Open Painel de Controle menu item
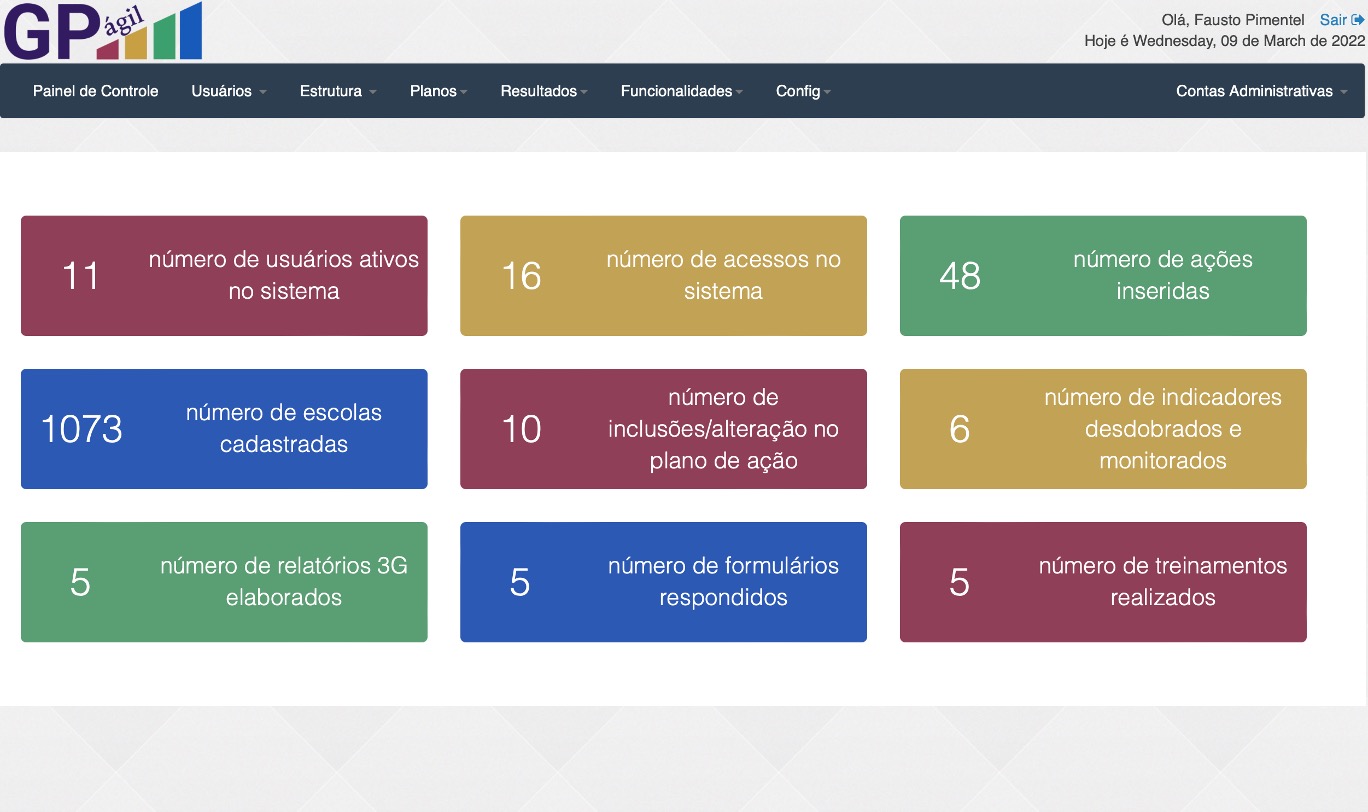This screenshot has height=812, width=1368. pos(96,91)
